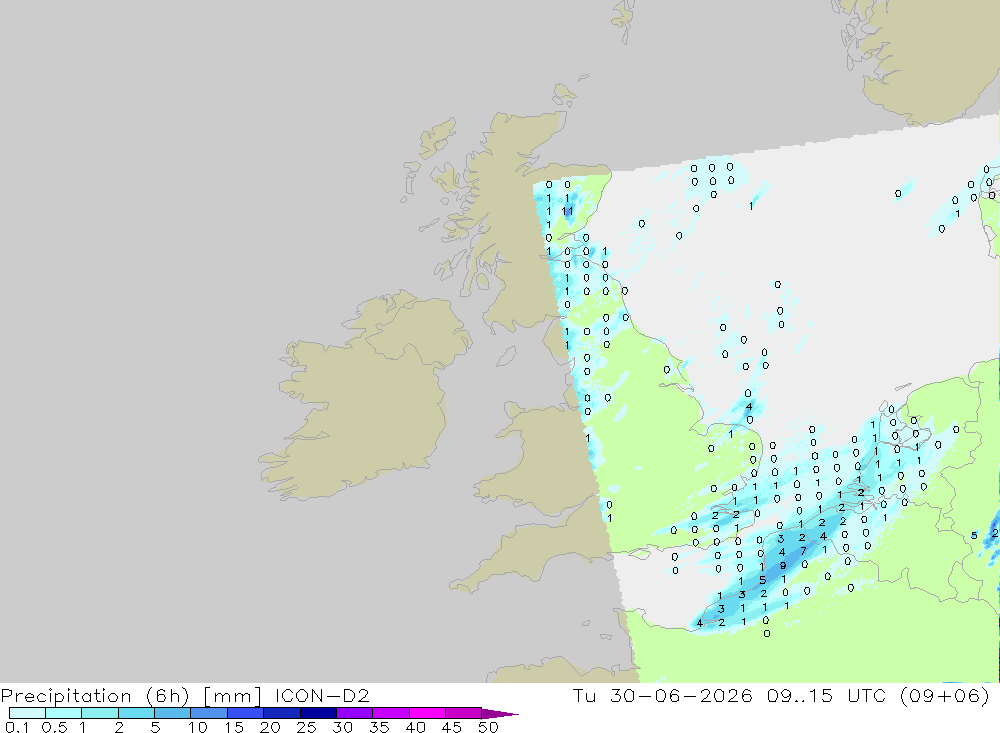Click the 5–10 mm legend color swatch

click(173, 713)
